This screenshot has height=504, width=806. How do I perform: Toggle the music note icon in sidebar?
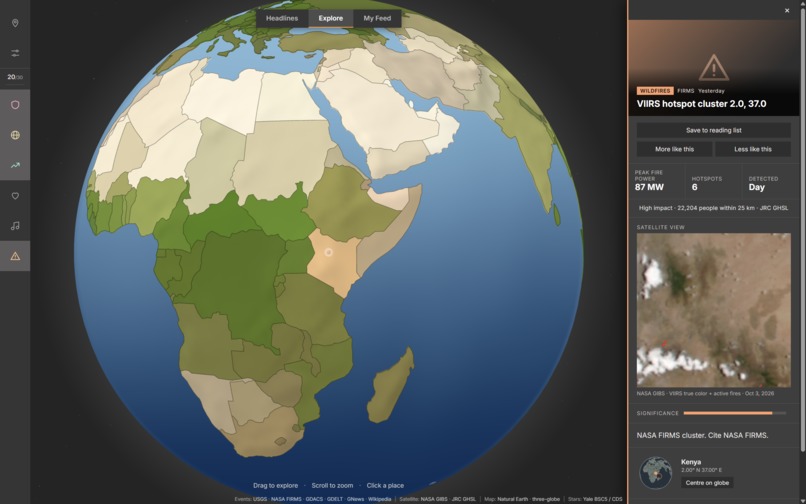[15, 226]
